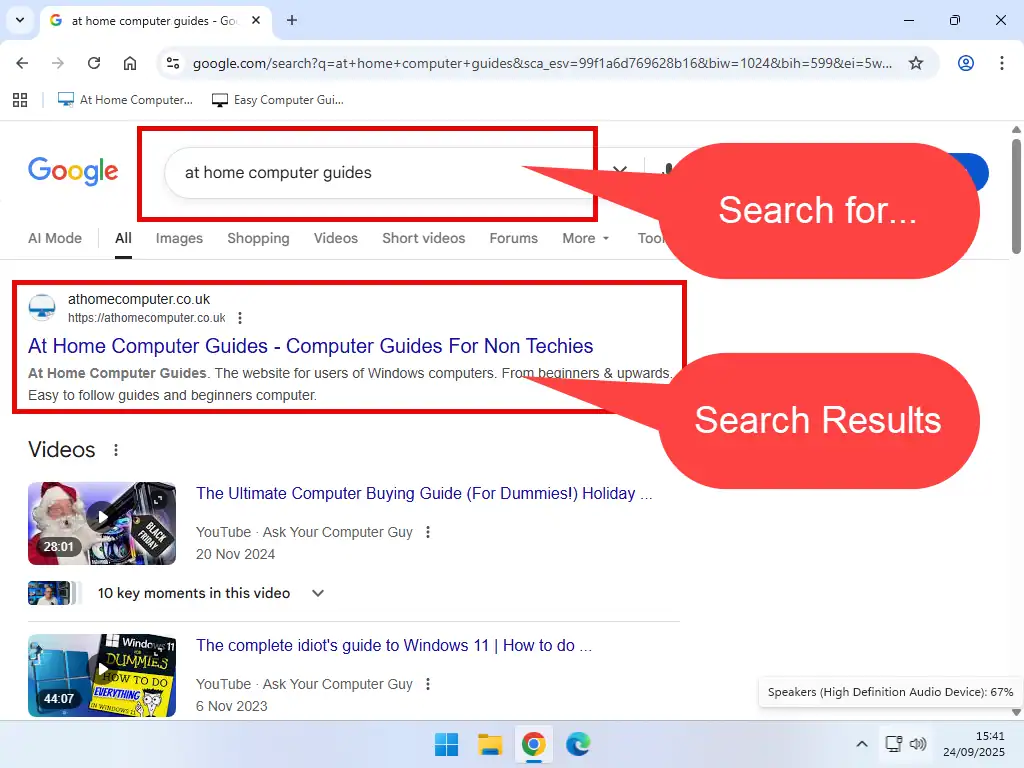
Task: Expand 10 key moments in this video
Action: pos(318,593)
